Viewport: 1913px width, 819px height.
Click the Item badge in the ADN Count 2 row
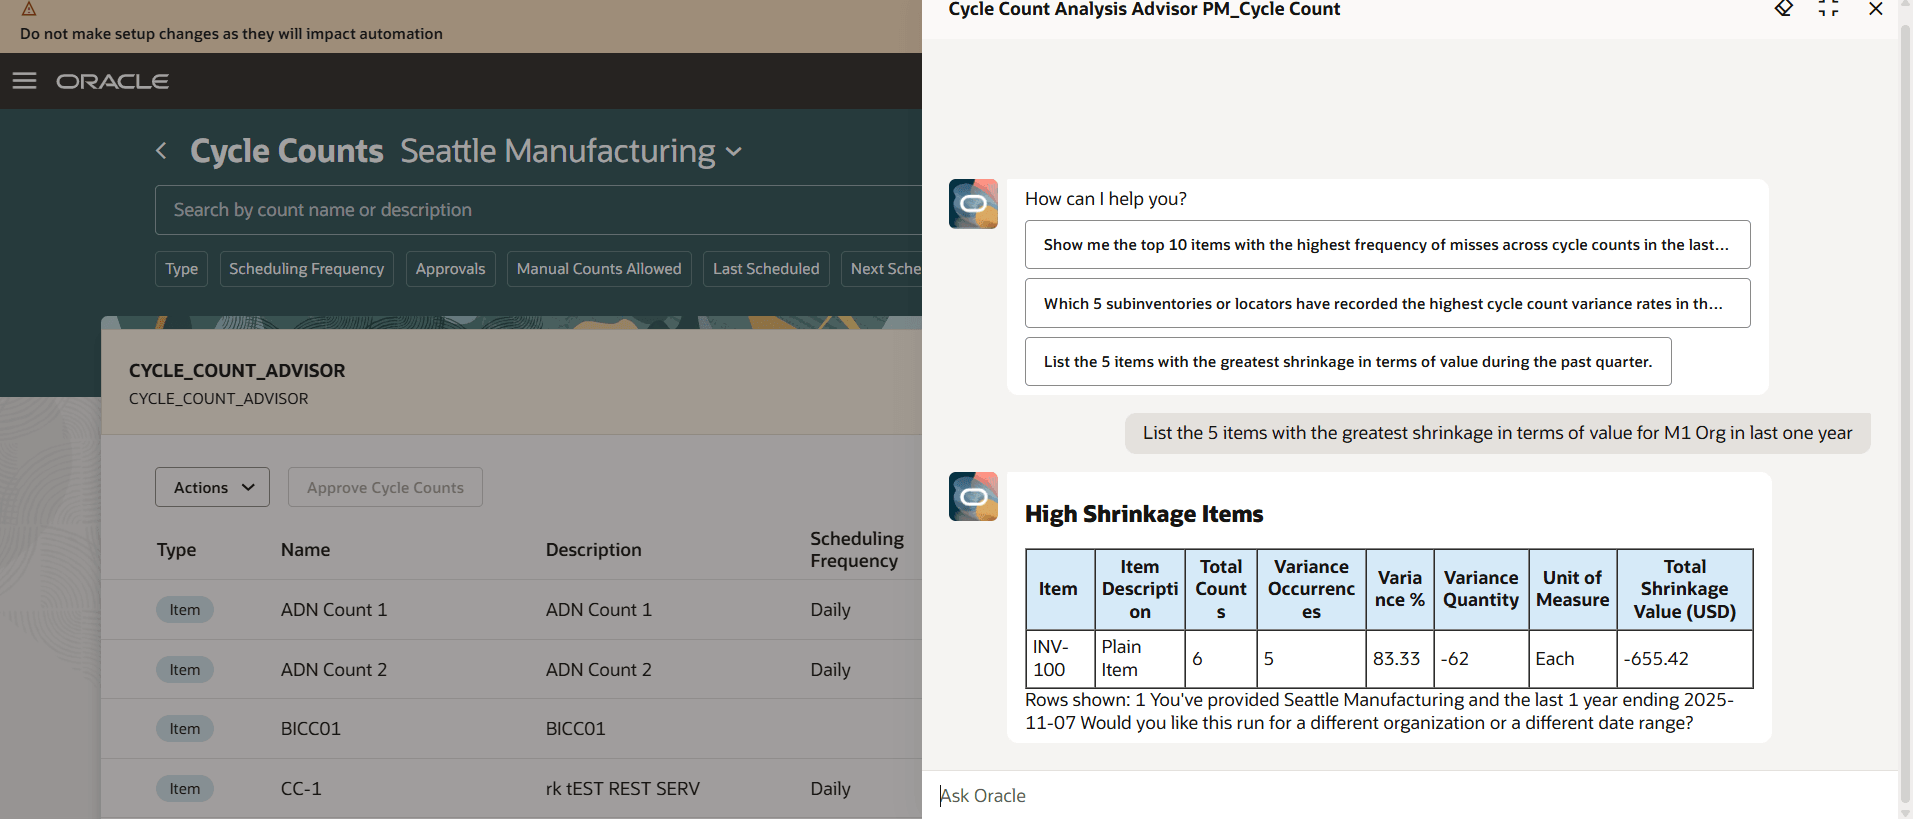click(x=184, y=670)
